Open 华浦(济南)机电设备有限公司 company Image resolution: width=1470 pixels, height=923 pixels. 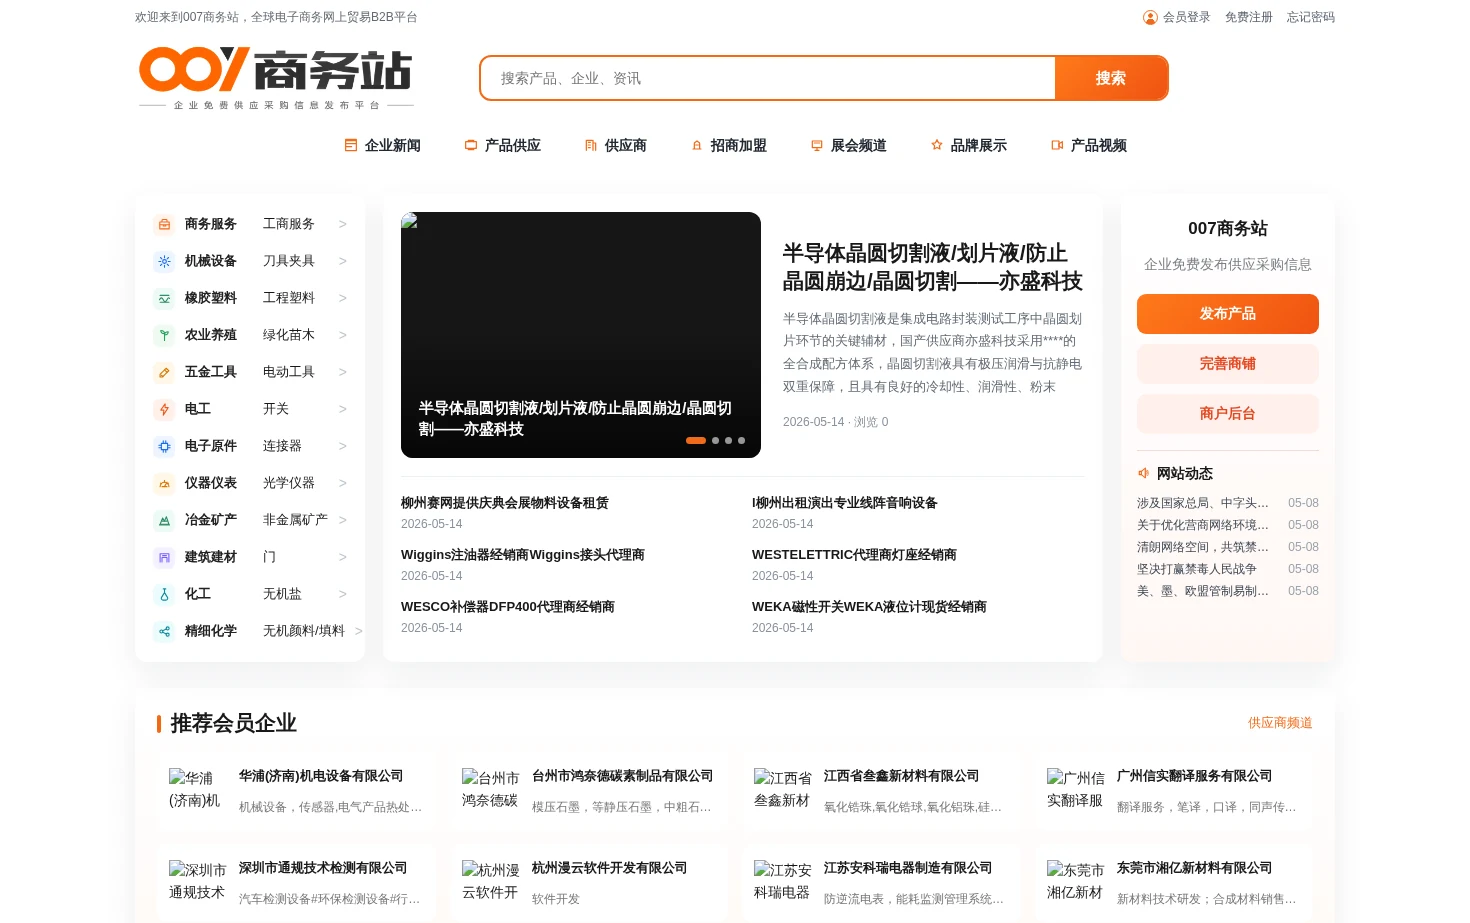[321, 776]
